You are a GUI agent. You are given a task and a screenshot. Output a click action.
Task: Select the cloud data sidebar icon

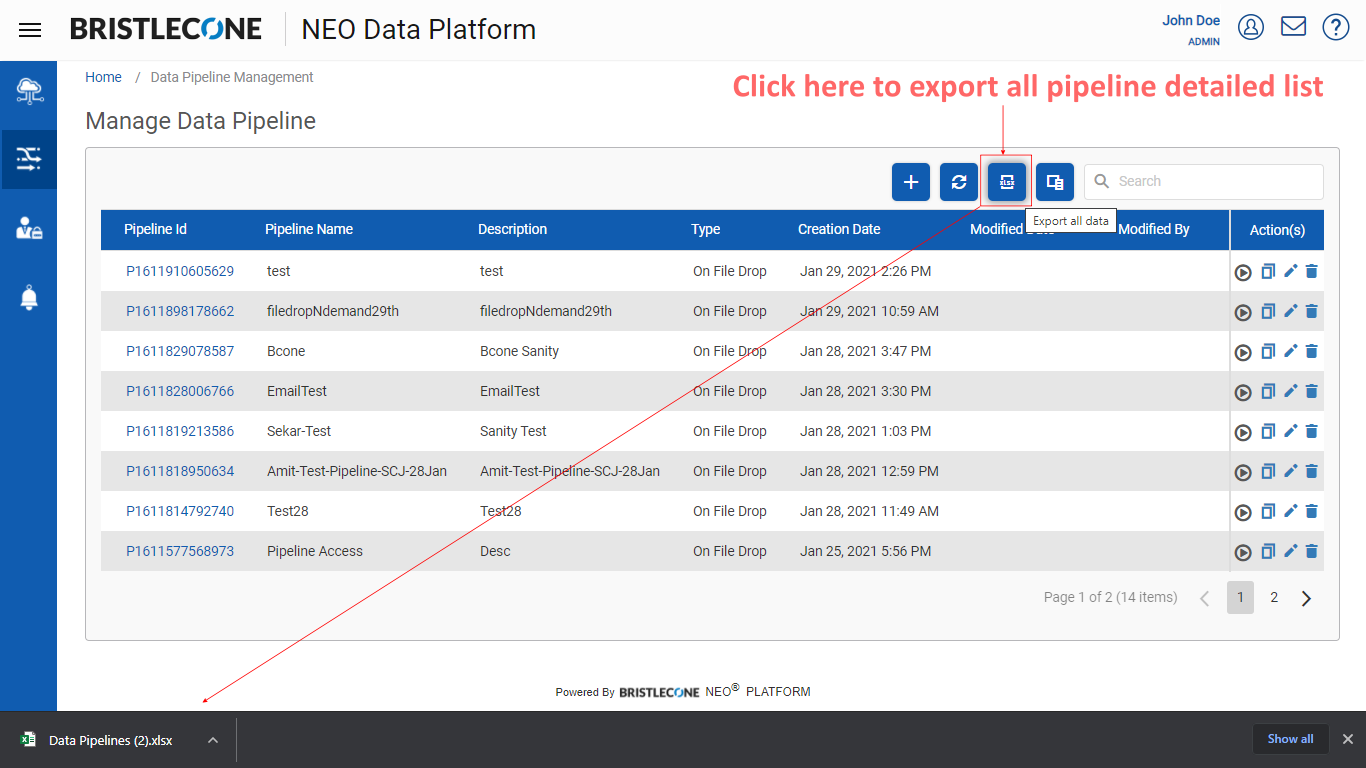(29, 93)
